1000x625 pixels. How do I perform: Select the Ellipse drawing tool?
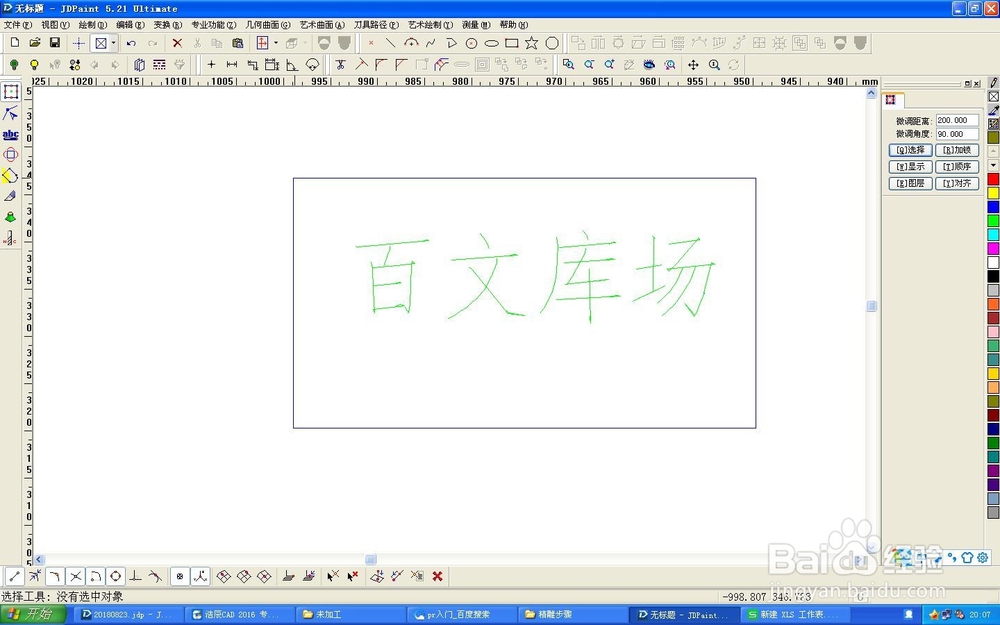pos(491,43)
